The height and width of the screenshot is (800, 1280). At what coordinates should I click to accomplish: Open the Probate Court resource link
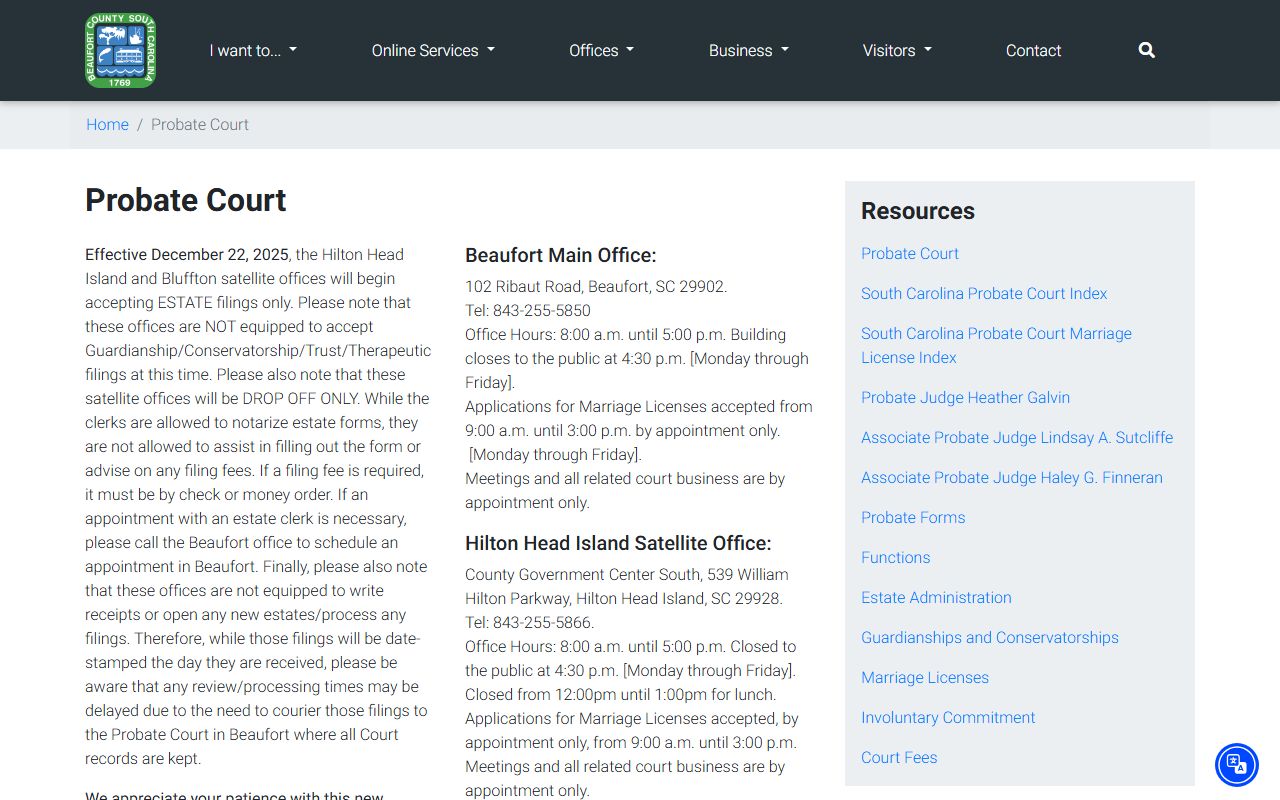910,253
